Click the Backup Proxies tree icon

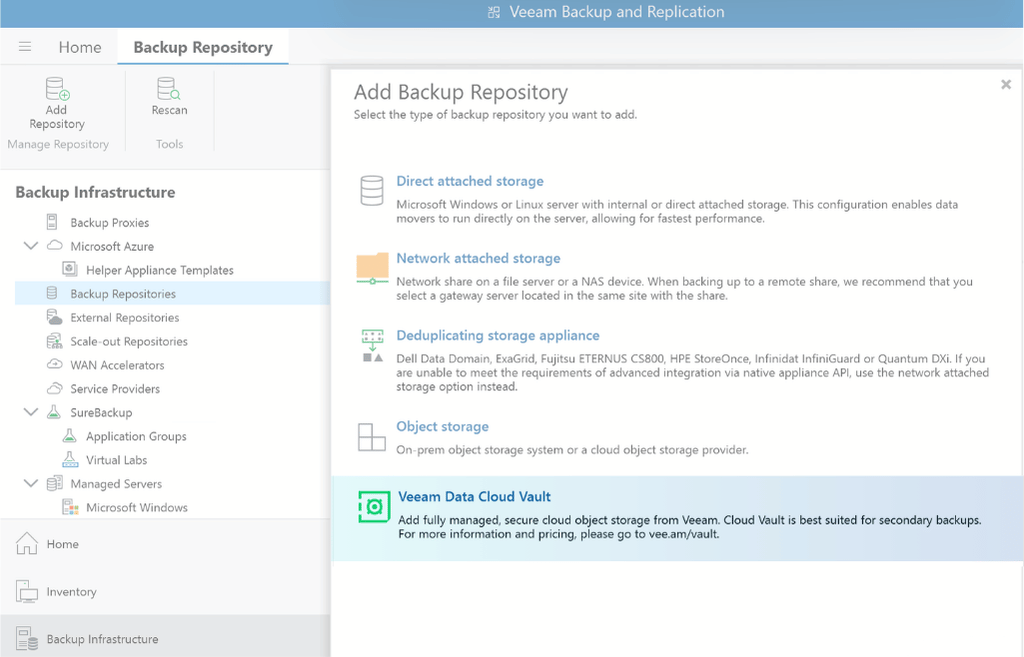52,222
